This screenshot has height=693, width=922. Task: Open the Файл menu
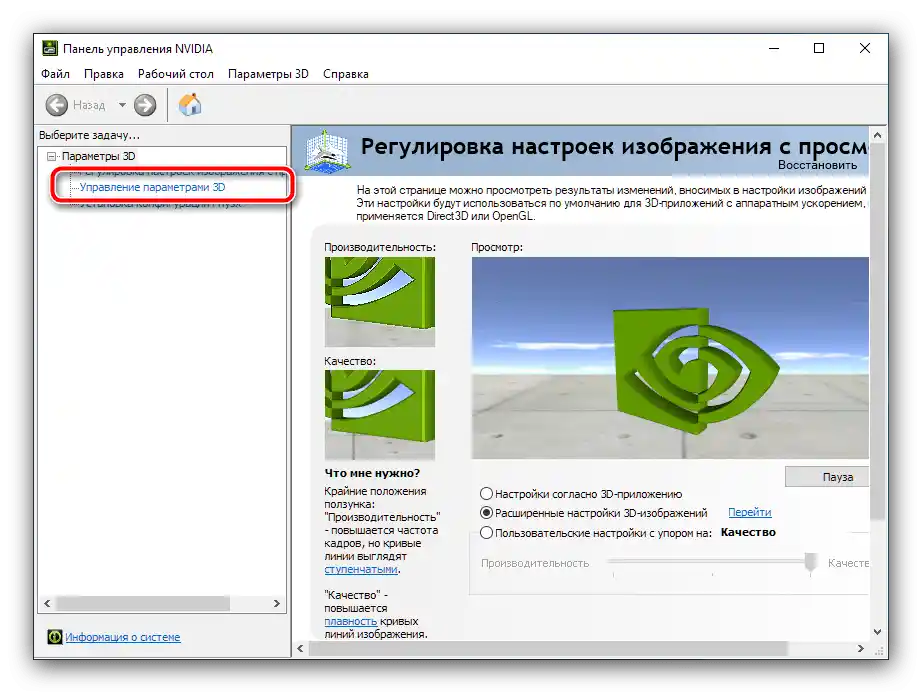pos(55,74)
